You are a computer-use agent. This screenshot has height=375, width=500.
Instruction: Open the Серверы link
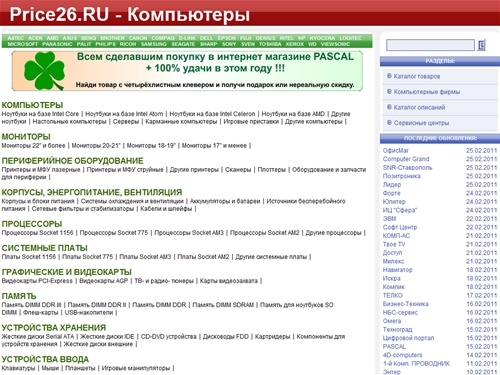pos(126,122)
